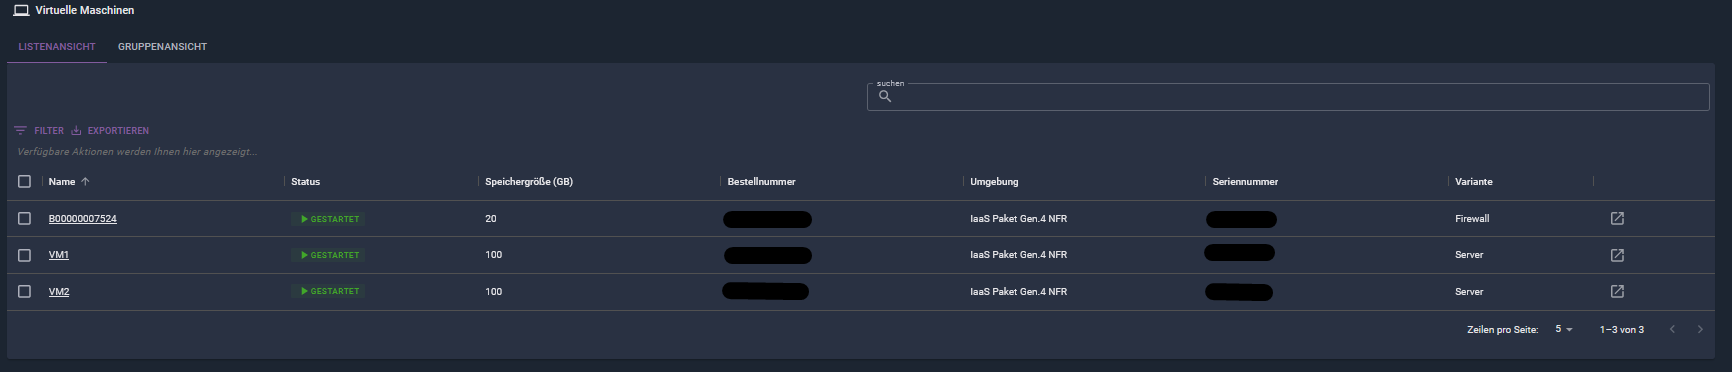The height and width of the screenshot is (372, 1732).
Task: Select the Listenansicht tab
Action: click(x=57, y=47)
